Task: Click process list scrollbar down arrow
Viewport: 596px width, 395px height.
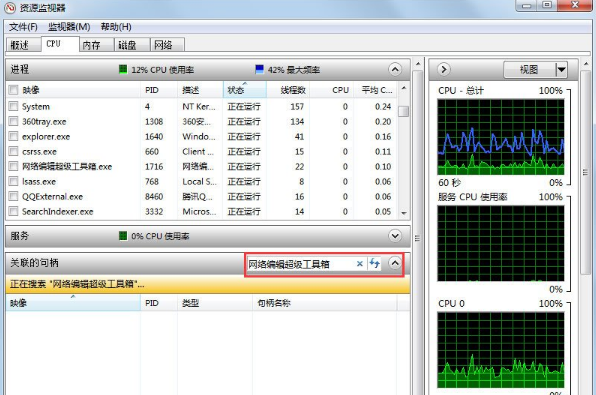Action: [404, 213]
